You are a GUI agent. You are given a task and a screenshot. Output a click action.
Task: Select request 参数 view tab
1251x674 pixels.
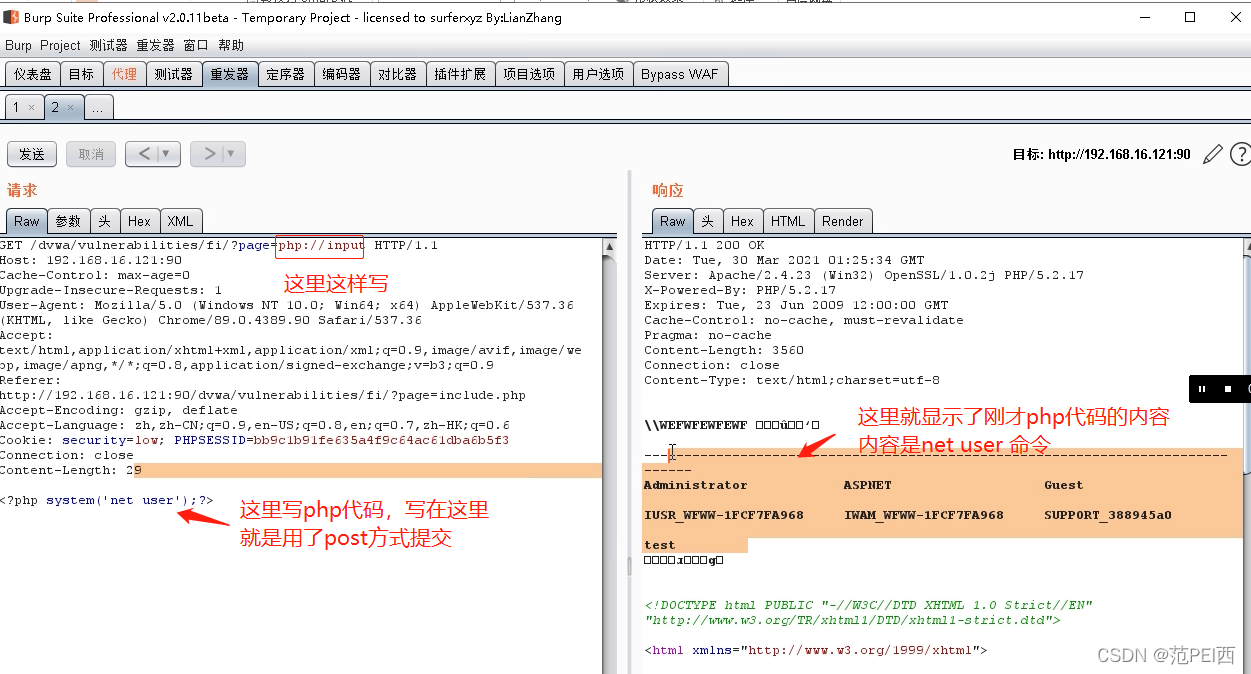(68, 221)
